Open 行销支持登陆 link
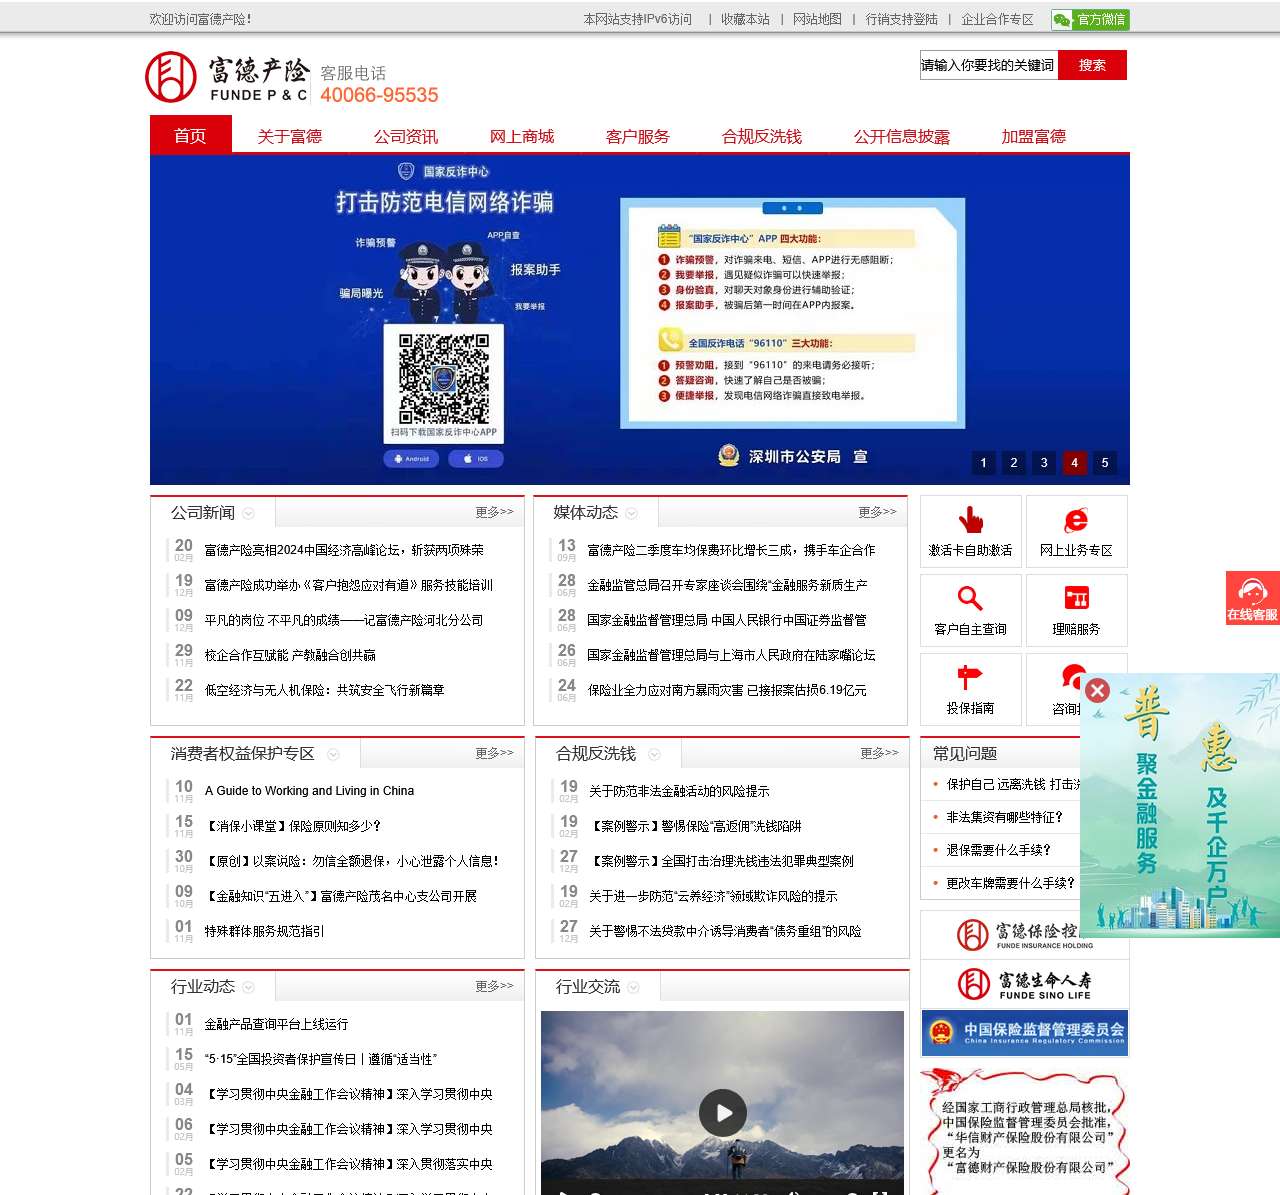Viewport: 1280px width, 1195px height. click(902, 19)
